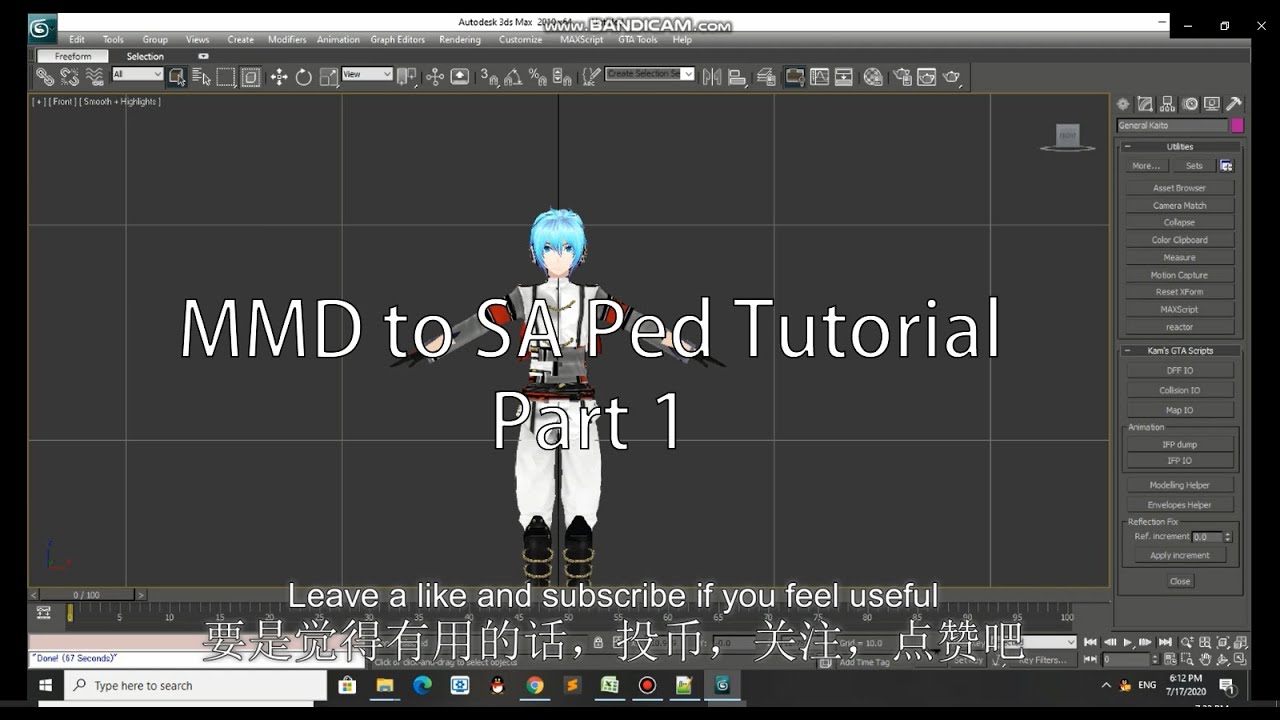
Task: Open Select by Name list
Action: [201, 76]
